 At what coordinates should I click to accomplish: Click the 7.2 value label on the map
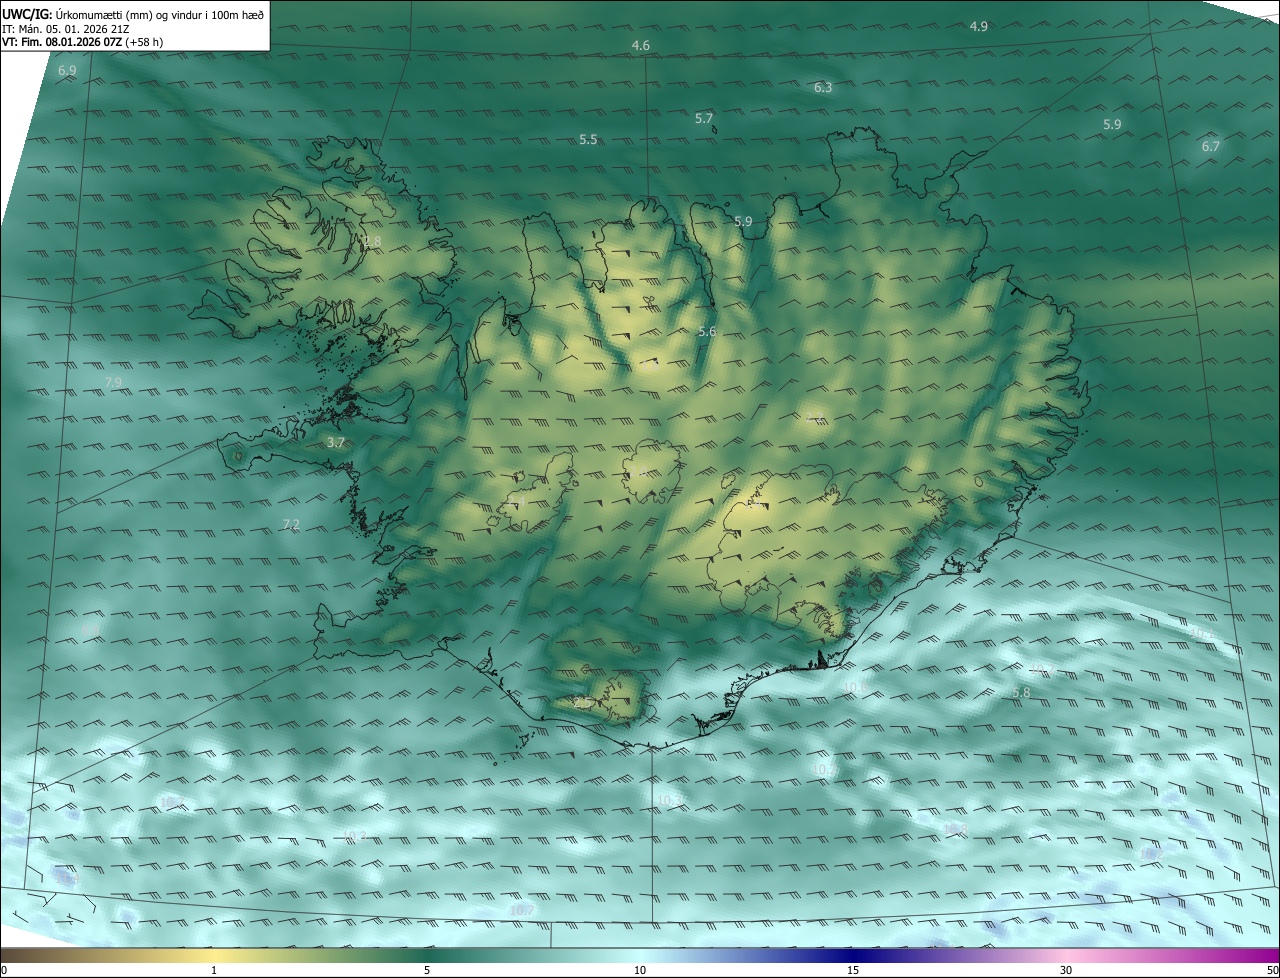pos(291,524)
